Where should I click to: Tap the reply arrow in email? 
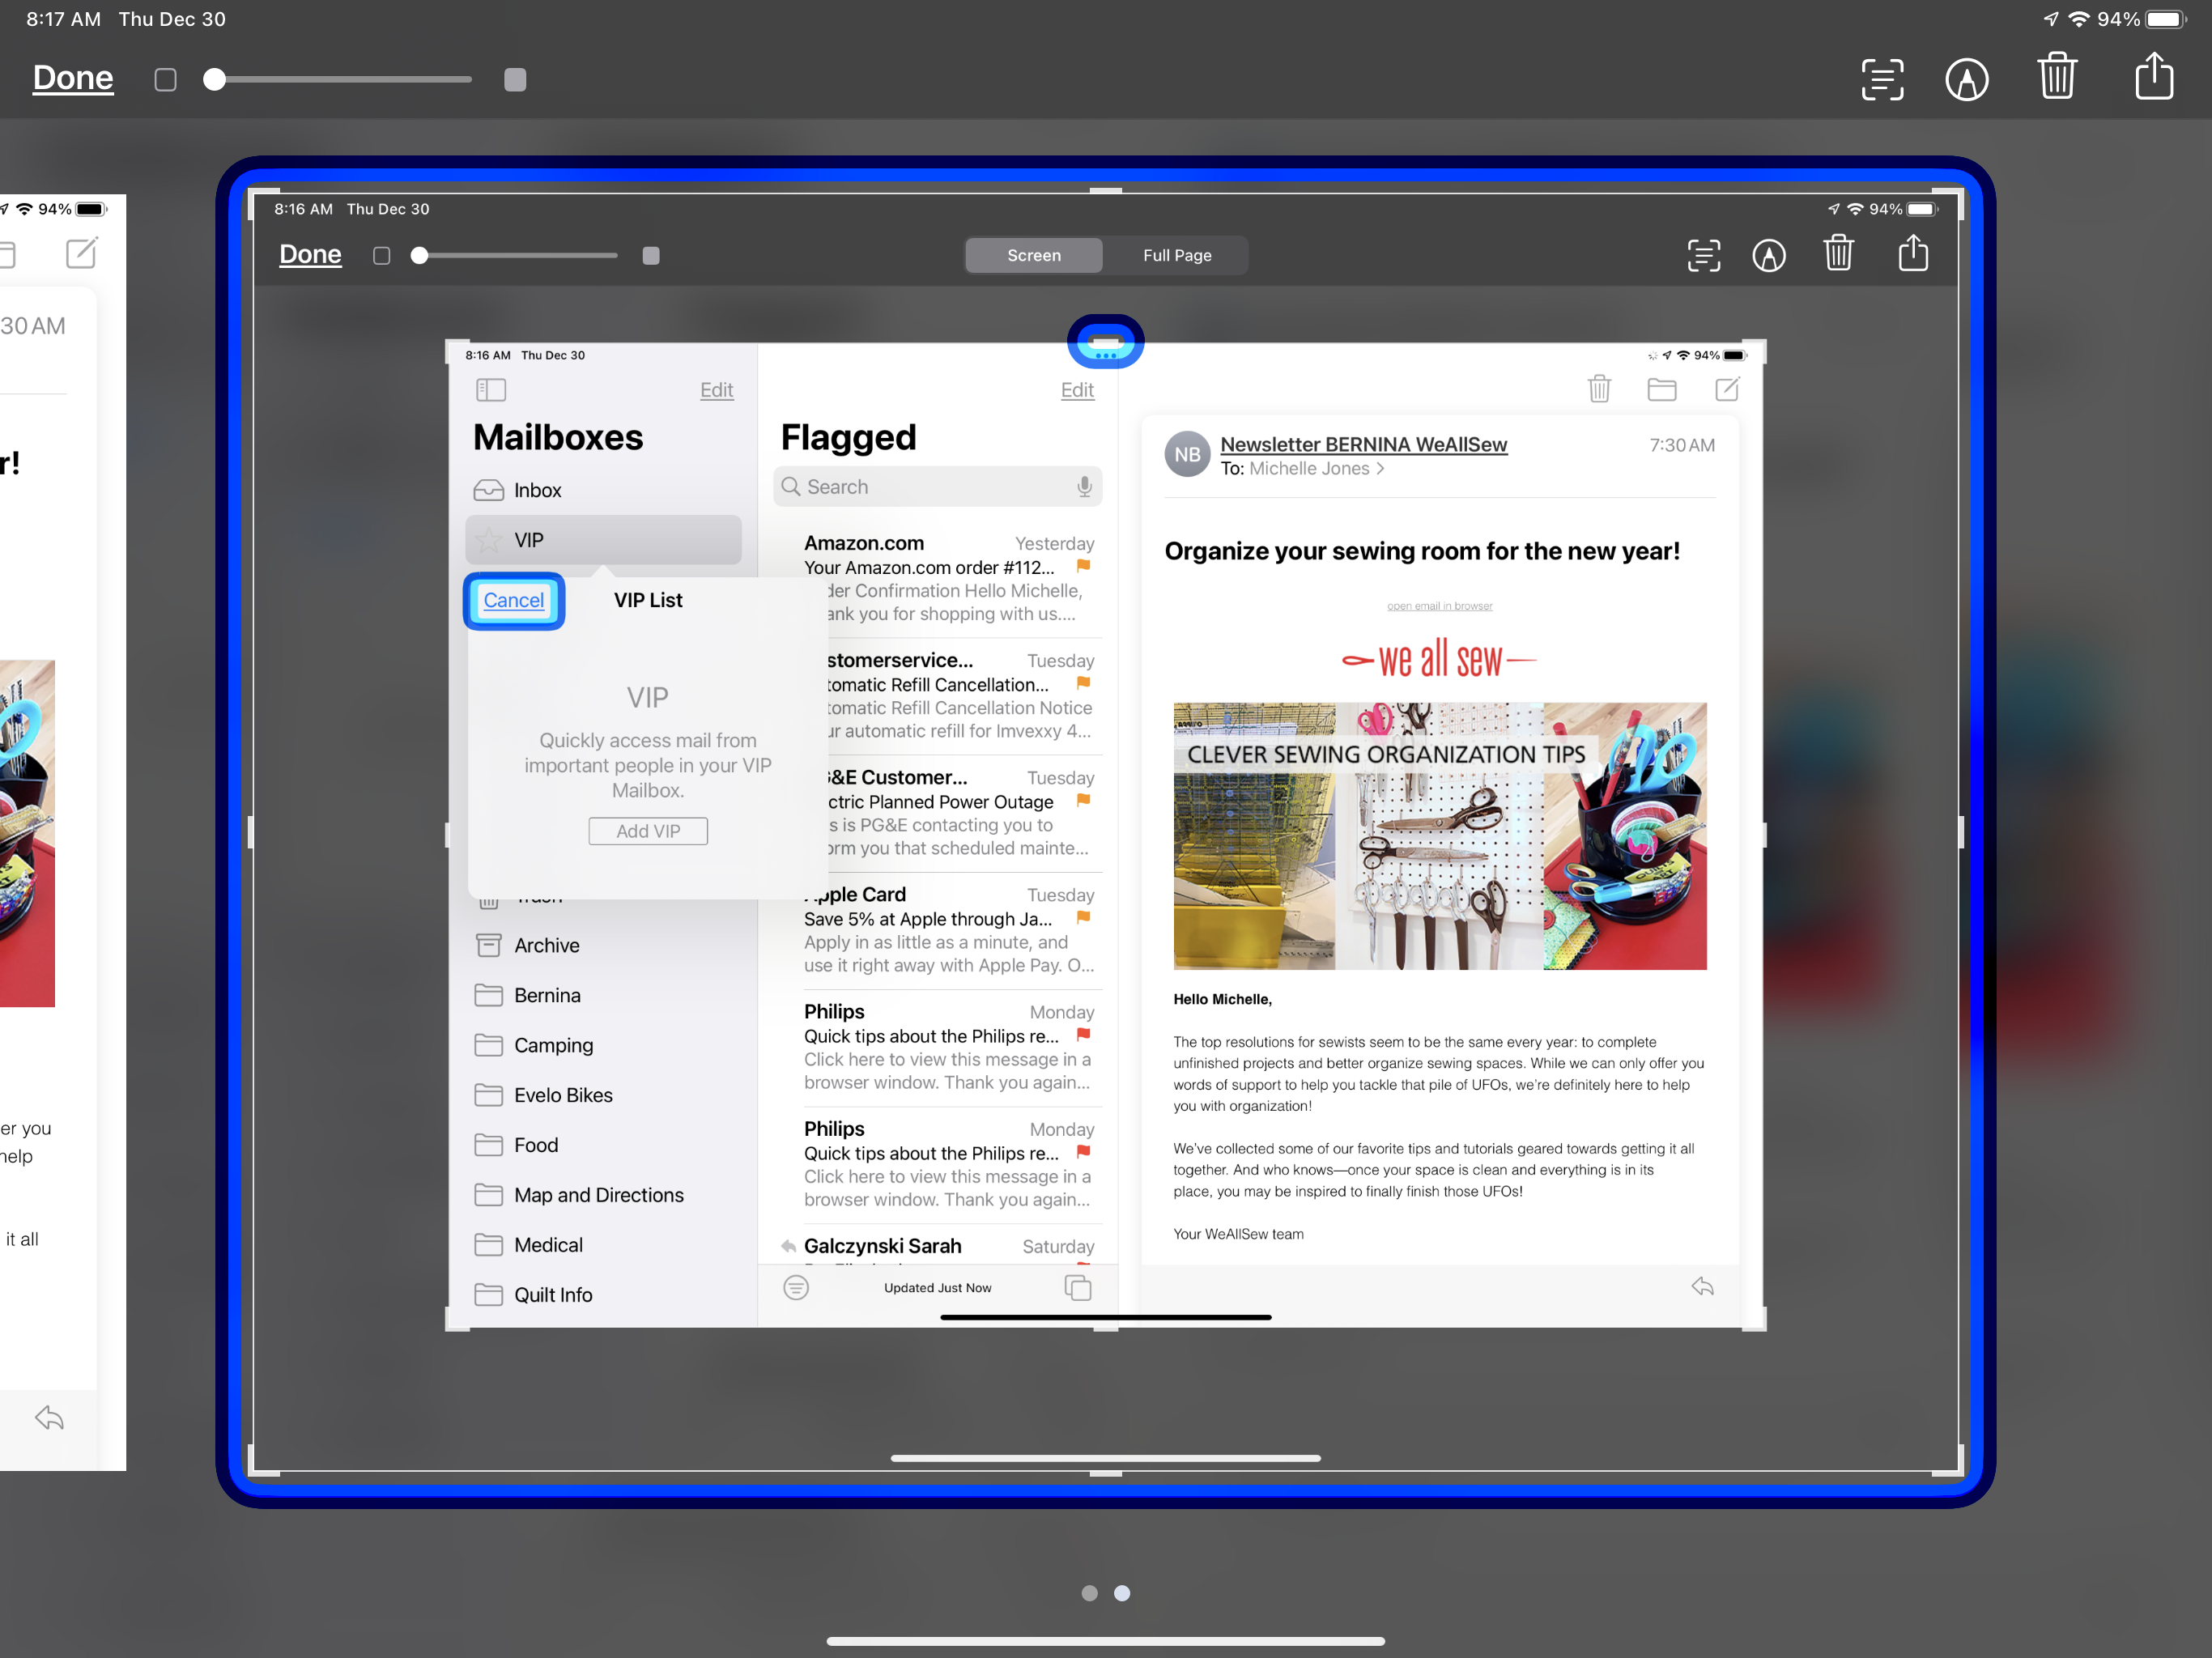coord(1702,1286)
